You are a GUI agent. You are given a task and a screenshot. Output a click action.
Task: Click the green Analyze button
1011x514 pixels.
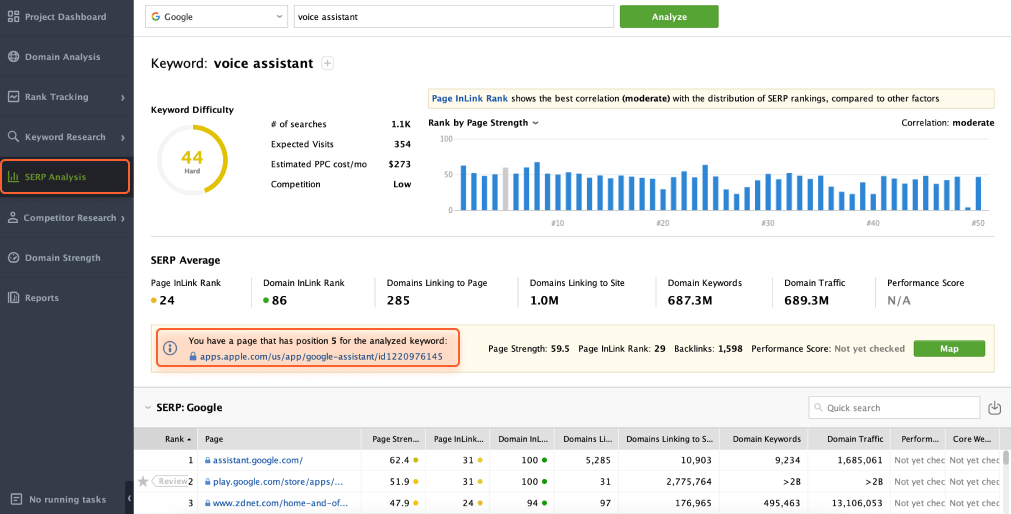click(x=668, y=17)
